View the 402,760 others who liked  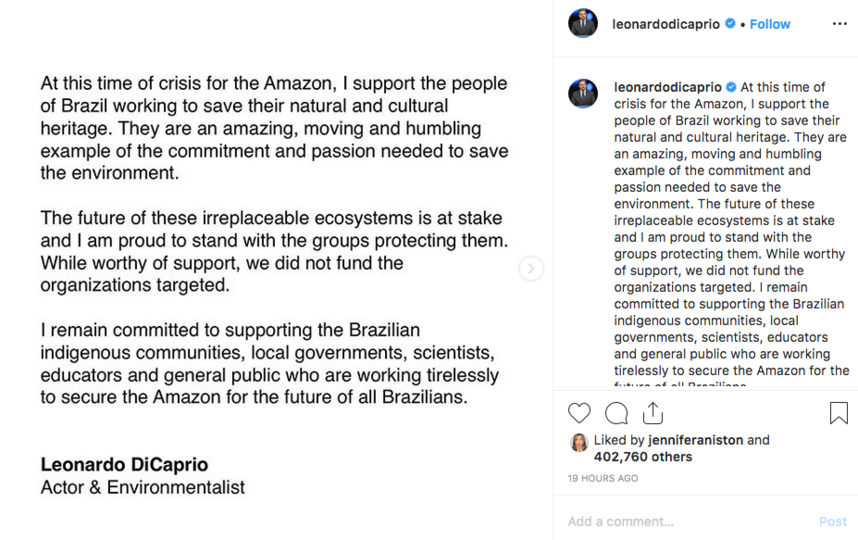pyautogui.click(x=643, y=457)
